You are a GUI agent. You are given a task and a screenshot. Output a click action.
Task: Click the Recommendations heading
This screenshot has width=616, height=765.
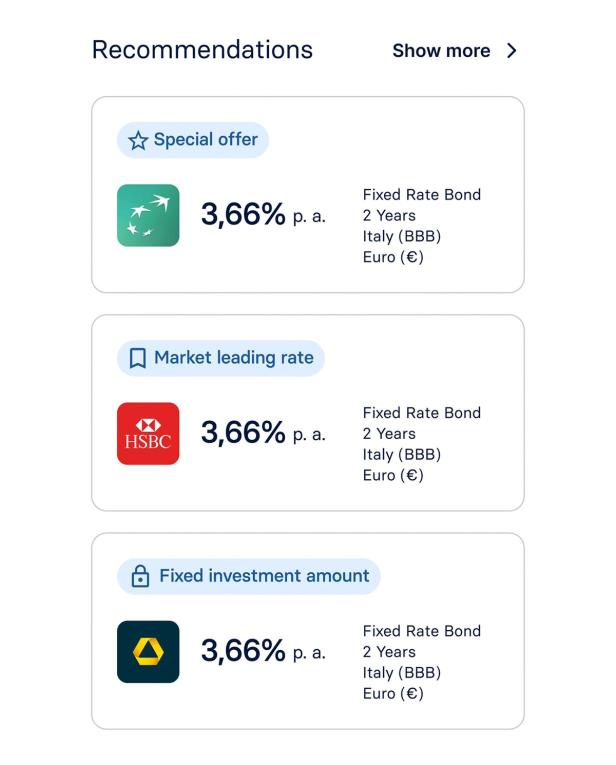tap(202, 50)
